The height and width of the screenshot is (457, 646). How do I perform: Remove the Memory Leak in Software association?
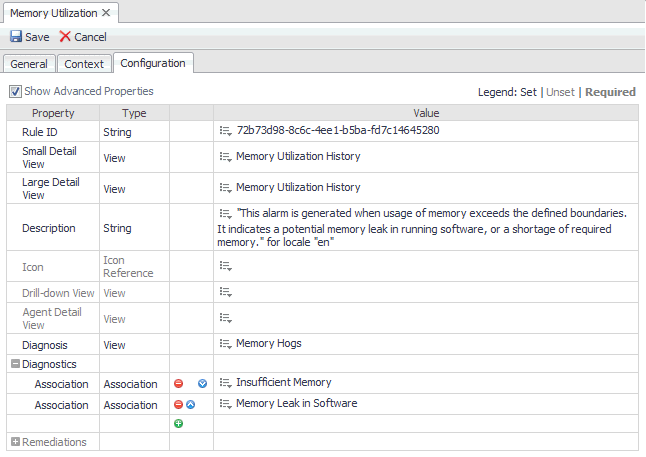(179, 404)
